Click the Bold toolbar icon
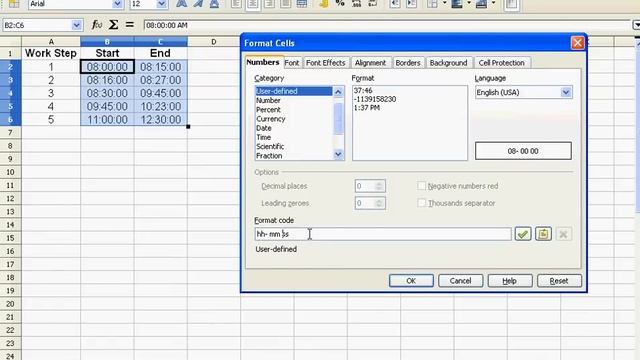This screenshot has width=640, height=360. coord(182,4)
